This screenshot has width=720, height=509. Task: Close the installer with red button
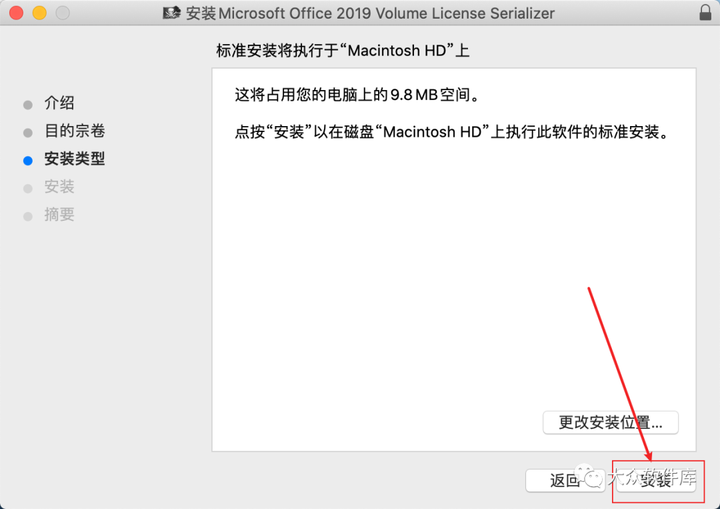[17, 13]
